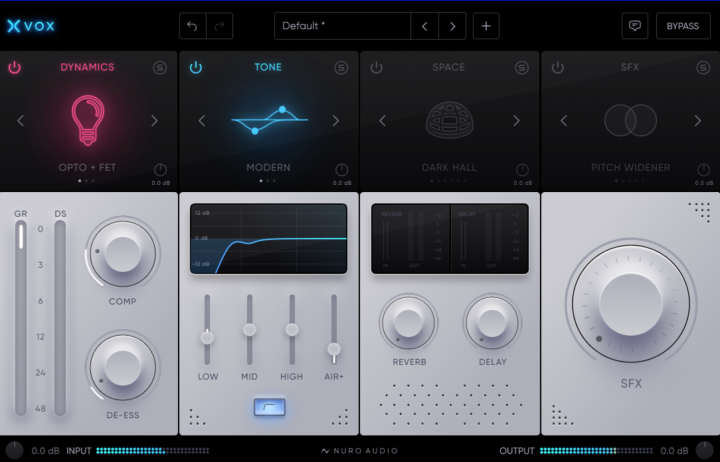Open the feedback comment icon
The image size is (720, 462).
click(x=635, y=26)
